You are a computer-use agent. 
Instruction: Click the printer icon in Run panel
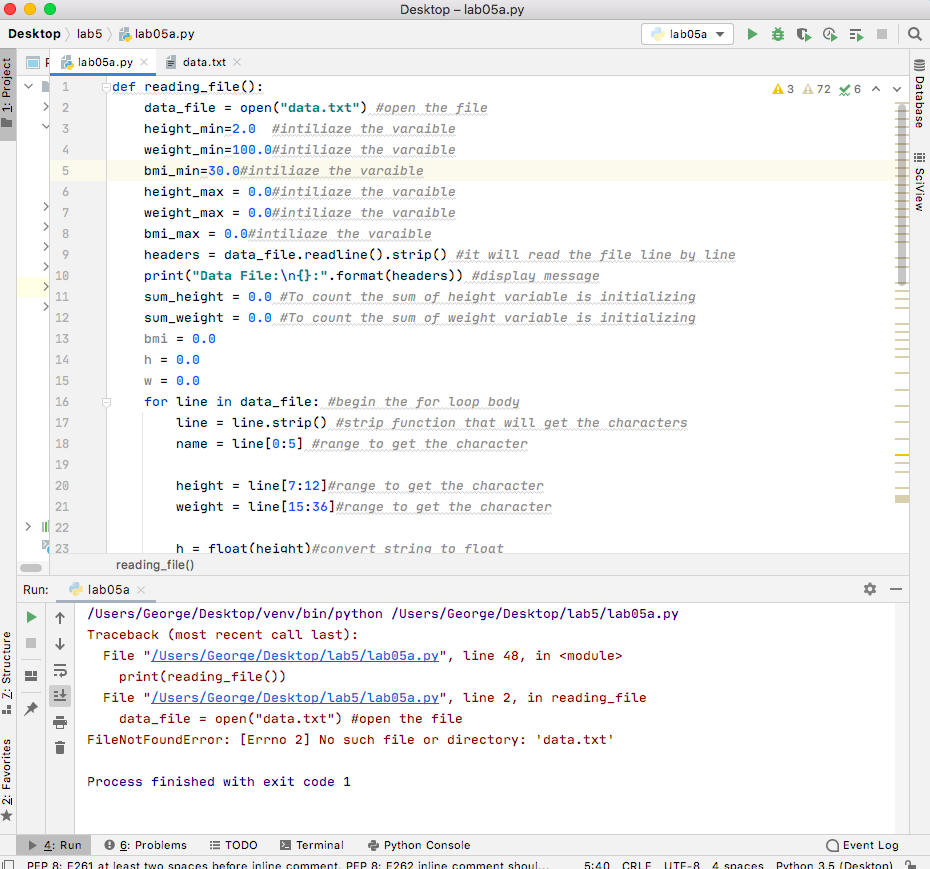[60, 722]
